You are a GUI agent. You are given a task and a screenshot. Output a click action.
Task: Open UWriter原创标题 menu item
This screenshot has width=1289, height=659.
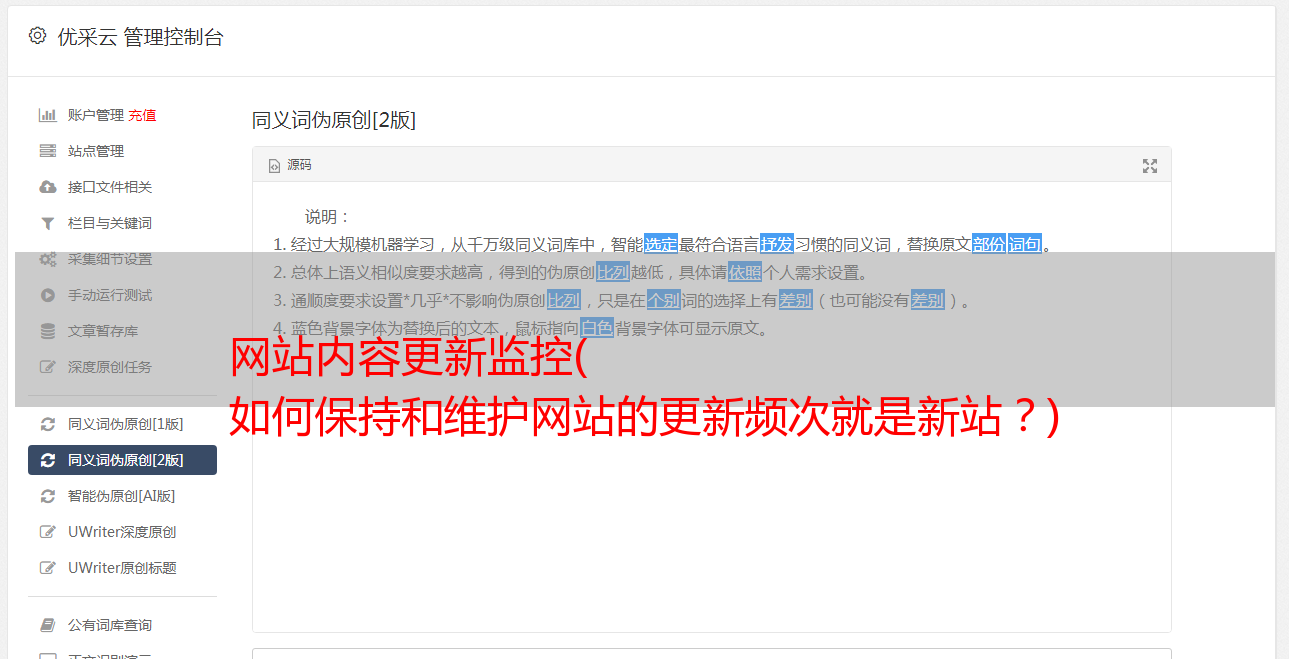122,568
